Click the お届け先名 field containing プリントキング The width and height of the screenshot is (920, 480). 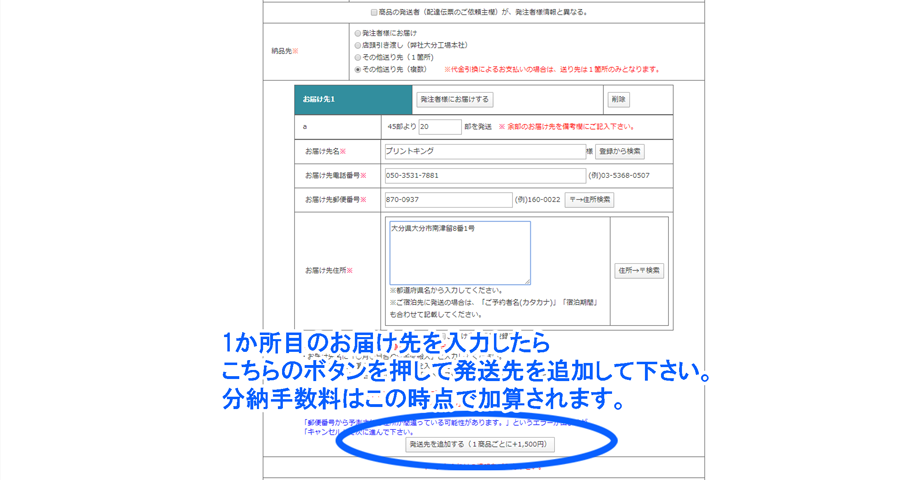pyautogui.click(x=485, y=151)
